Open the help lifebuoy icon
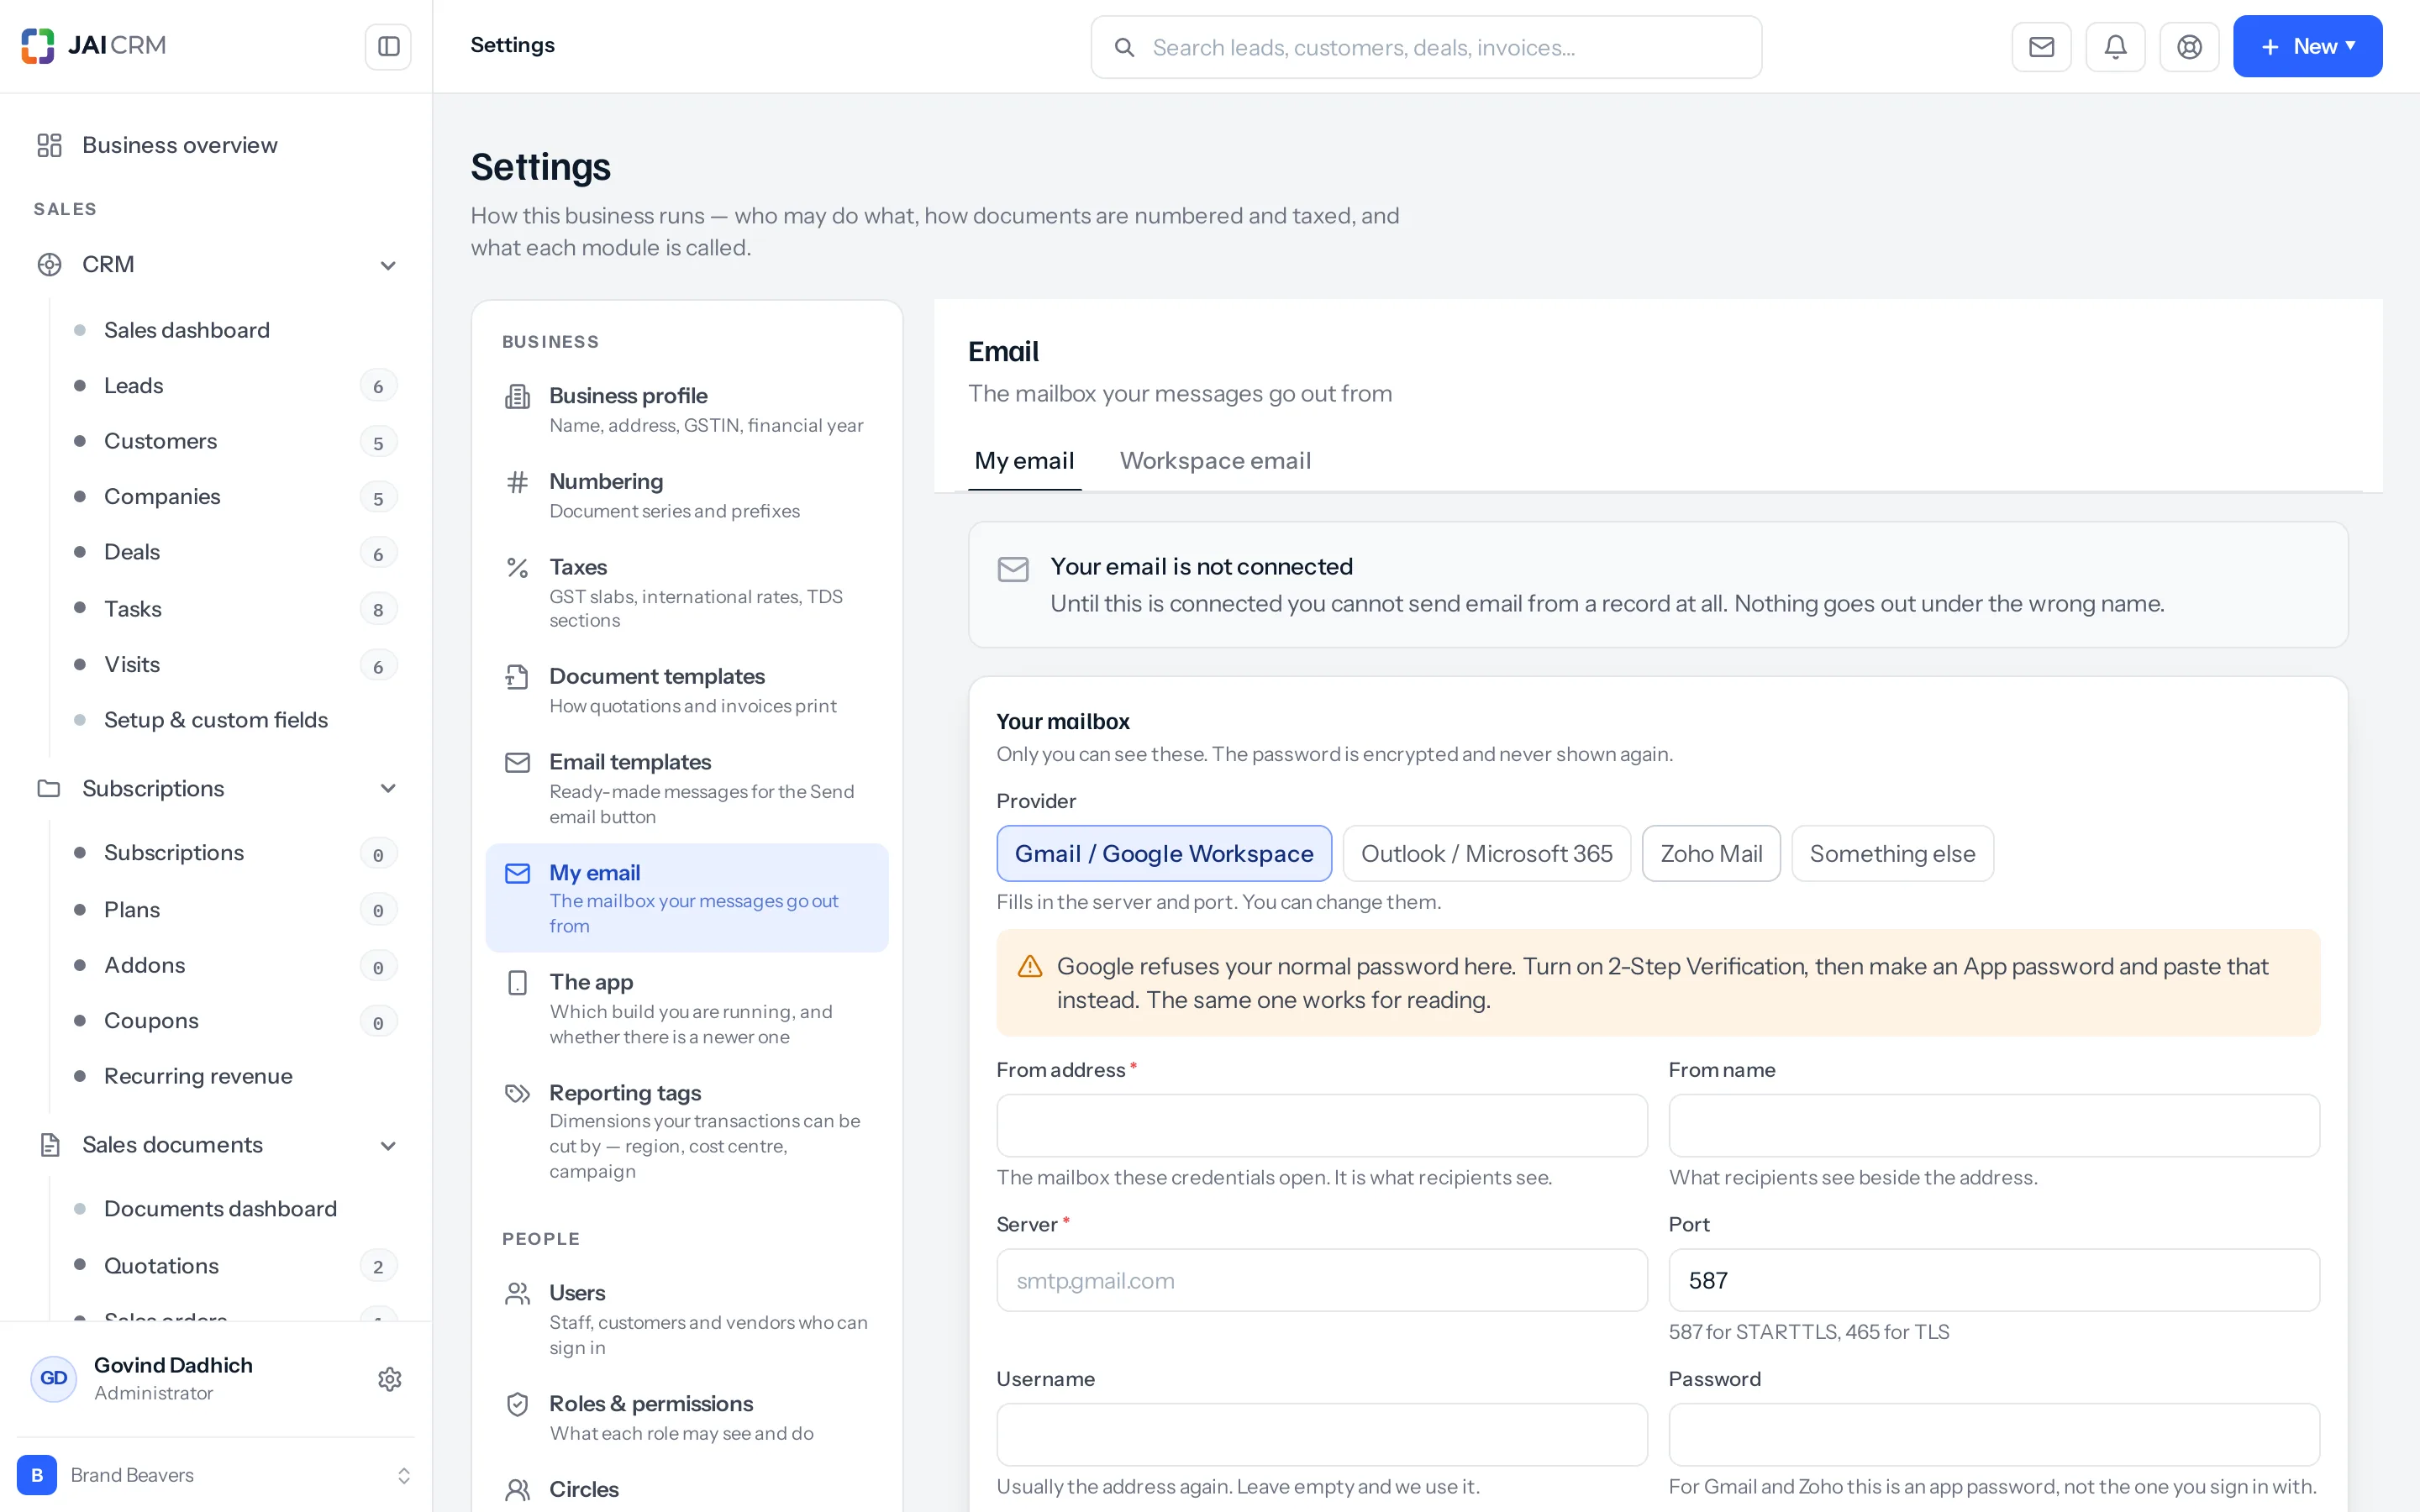Image resolution: width=2420 pixels, height=1512 pixels. [2189, 46]
